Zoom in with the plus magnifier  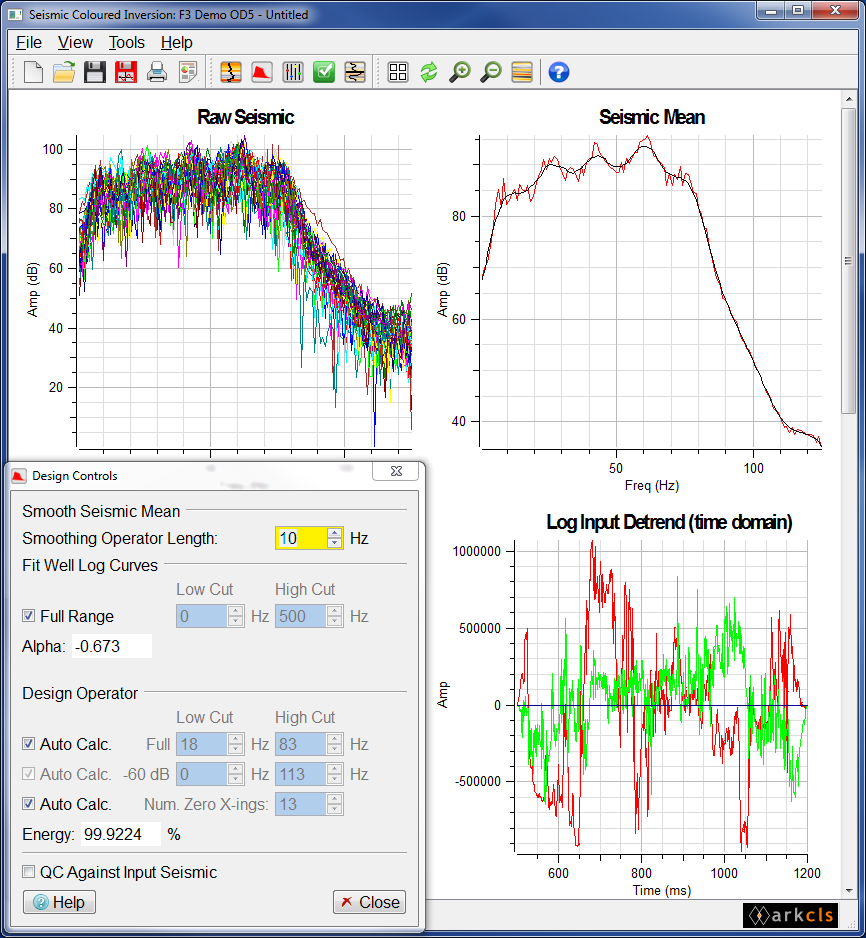click(x=460, y=72)
